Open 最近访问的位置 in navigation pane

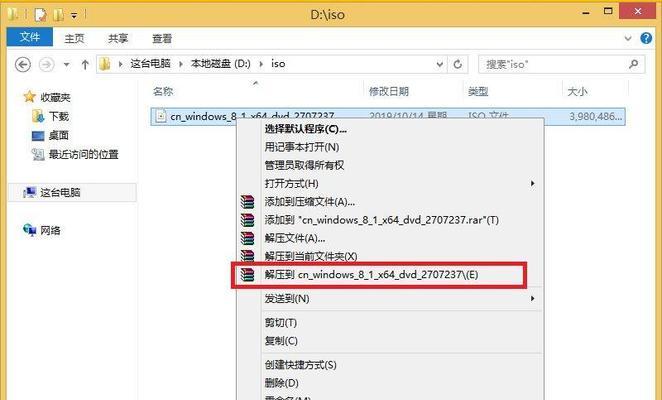tap(84, 155)
